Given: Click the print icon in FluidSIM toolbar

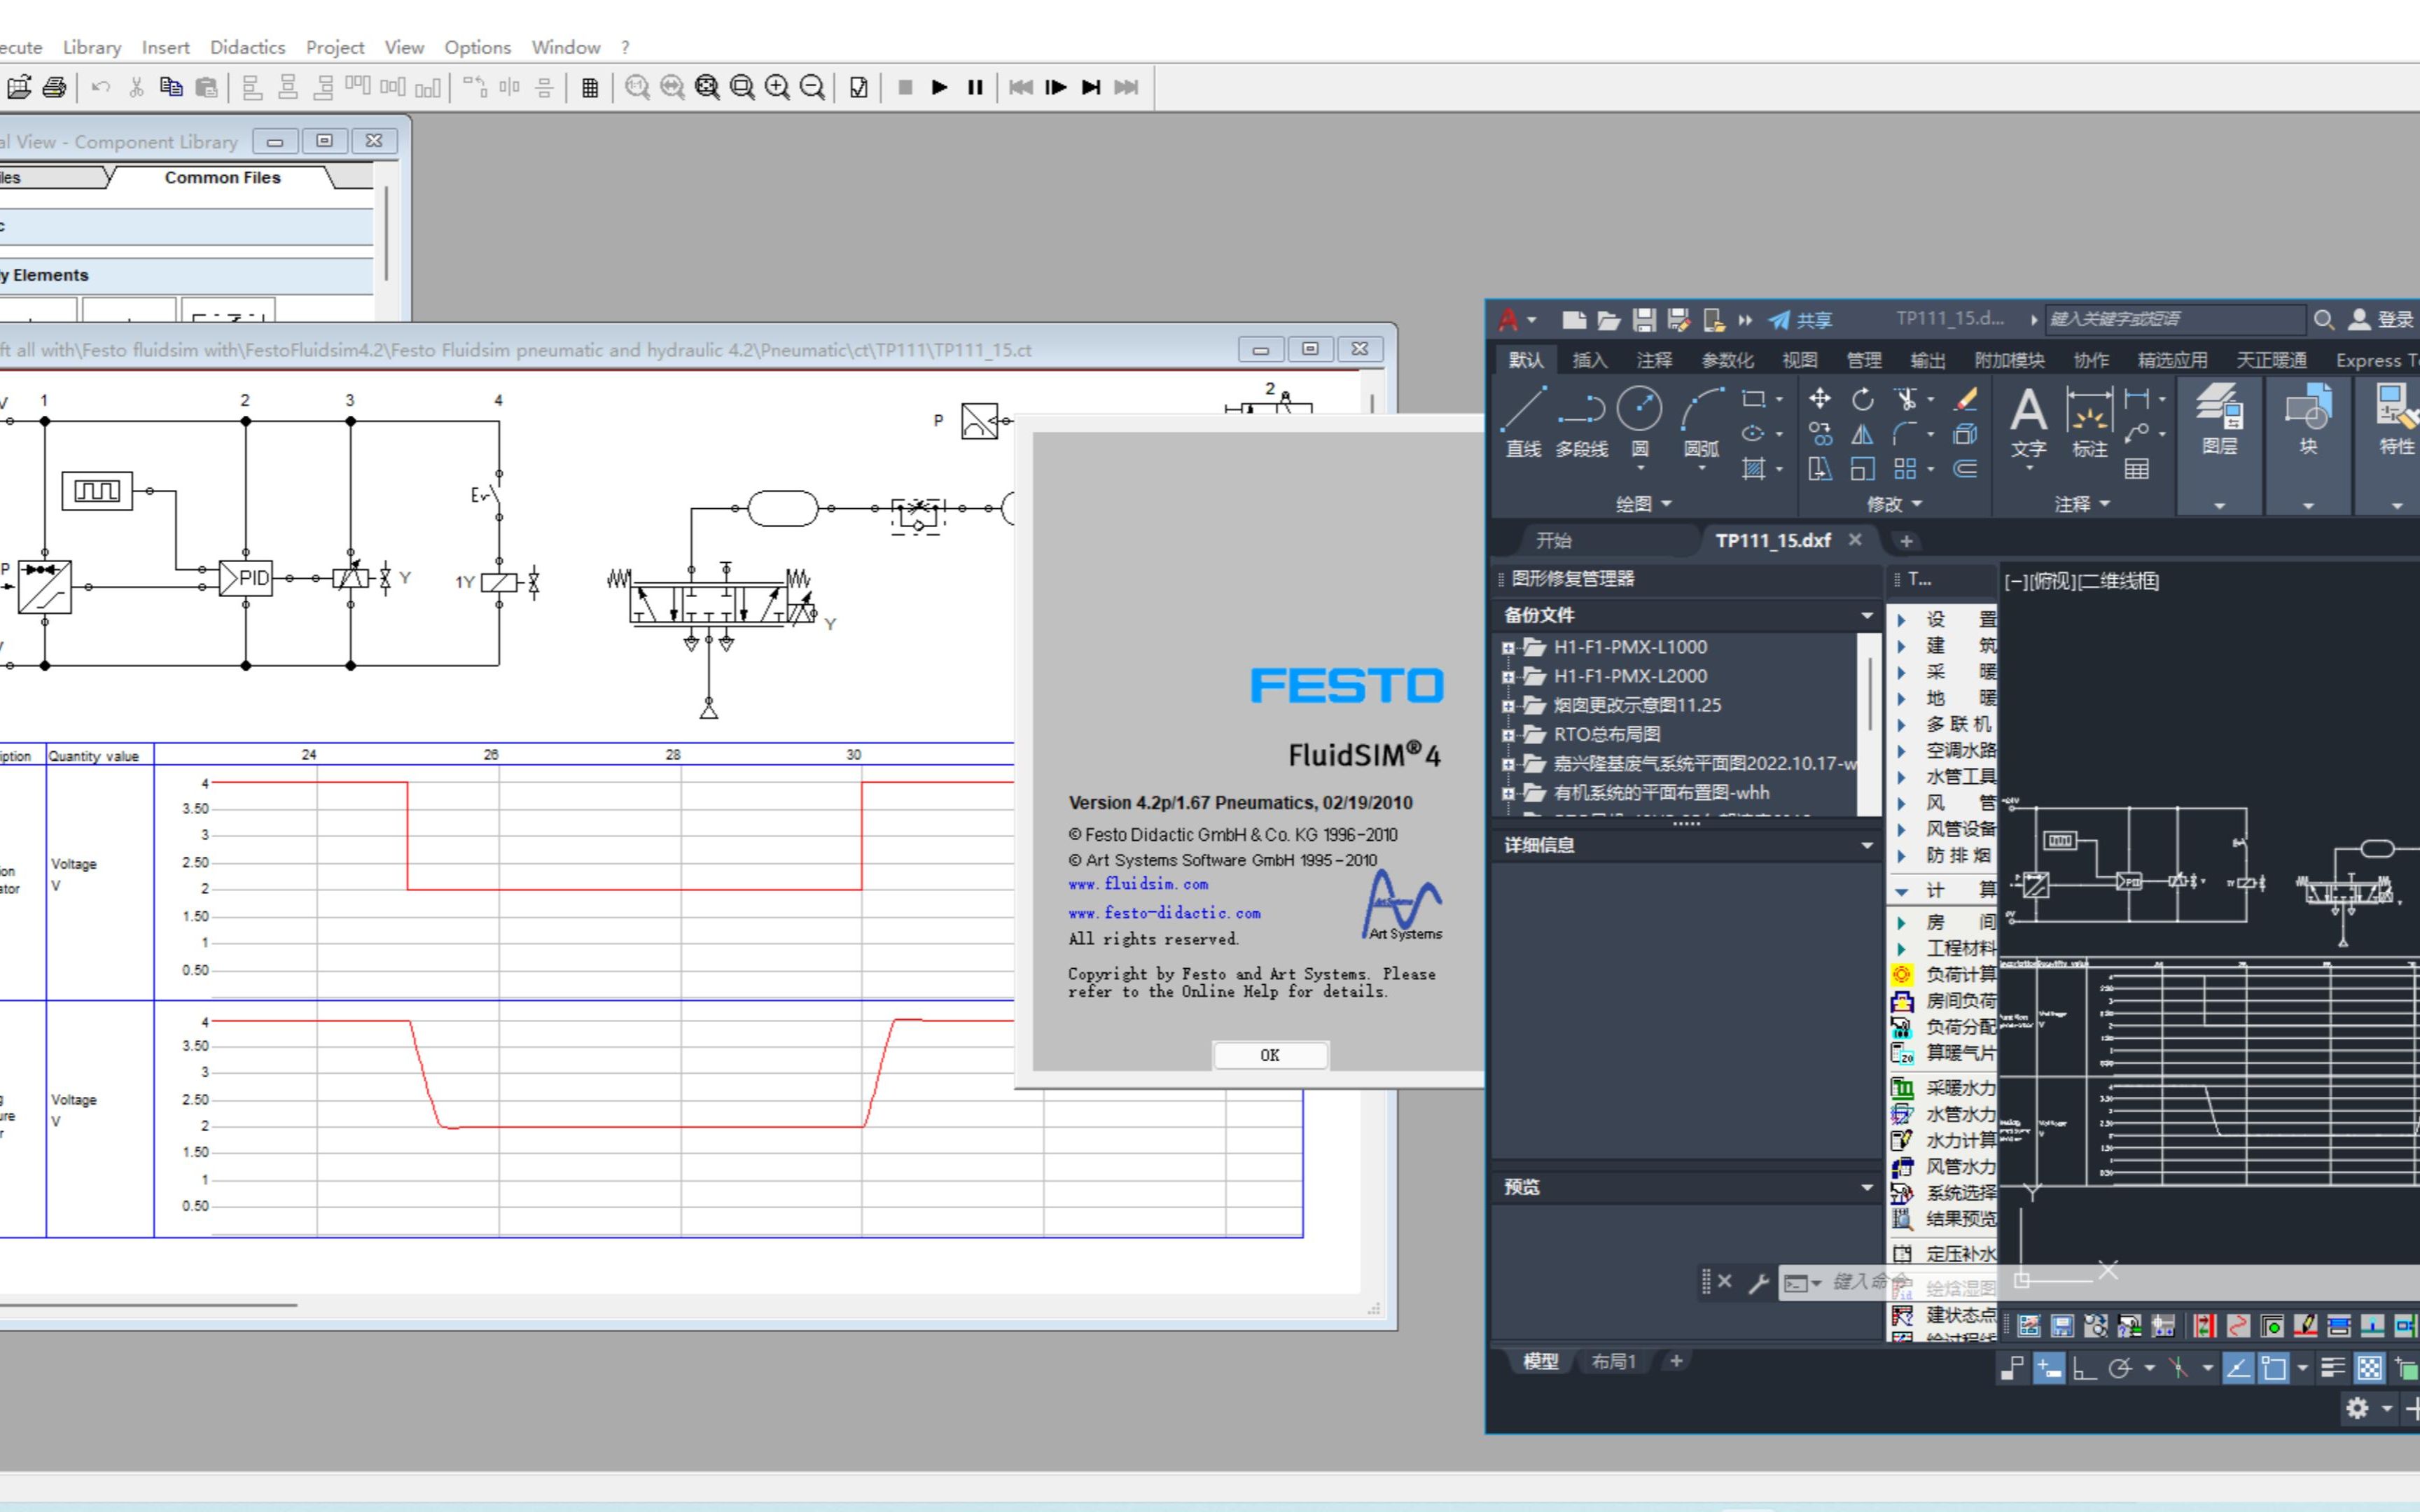Looking at the screenshot, I should point(54,88).
